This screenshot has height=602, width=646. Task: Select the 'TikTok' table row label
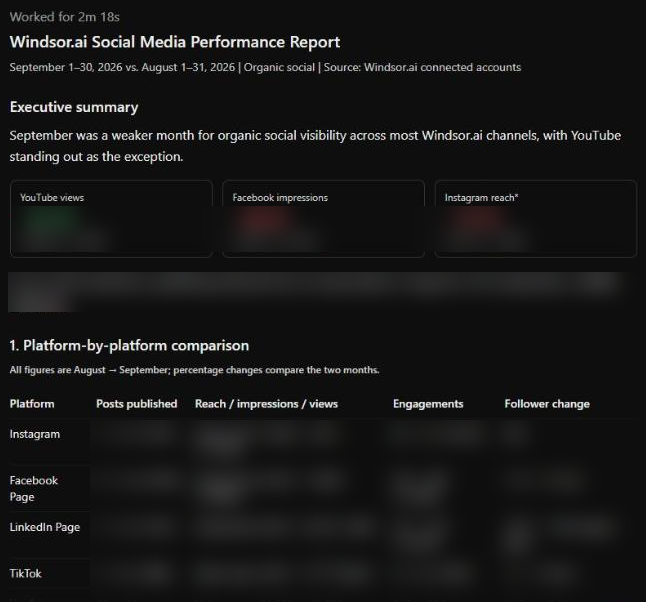click(26, 574)
